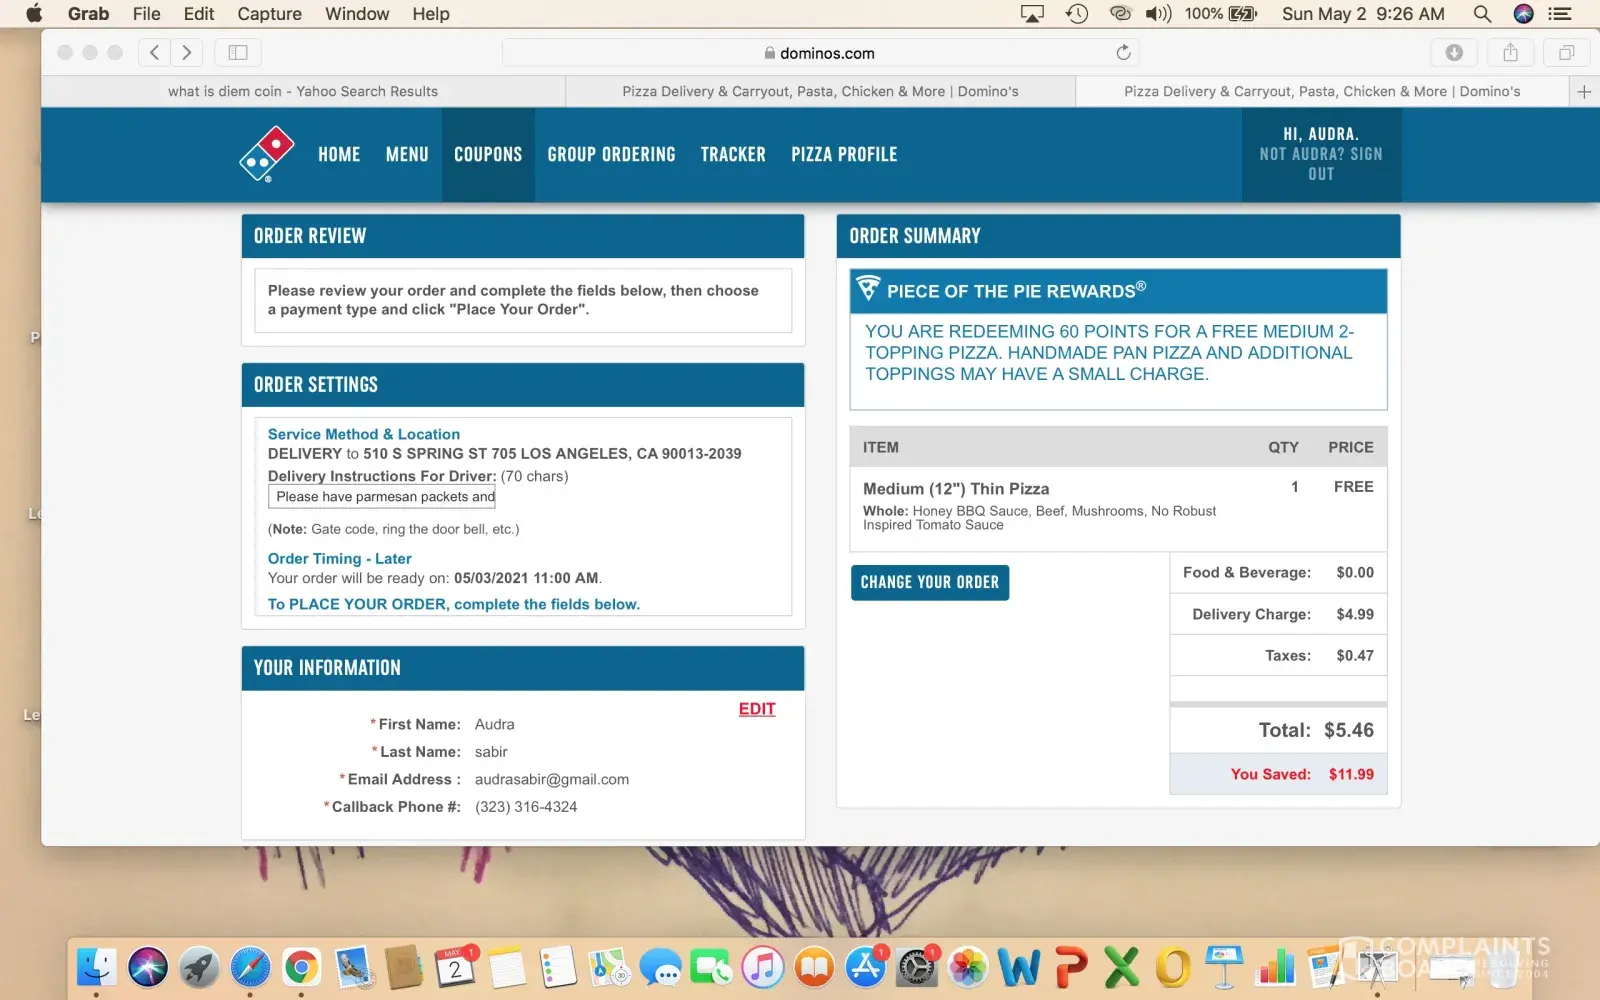Image resolution: width=1600 pixels, height=1000 pixels.
Task: Open the PIZZA PROFILE page
Action: (844, 155)
